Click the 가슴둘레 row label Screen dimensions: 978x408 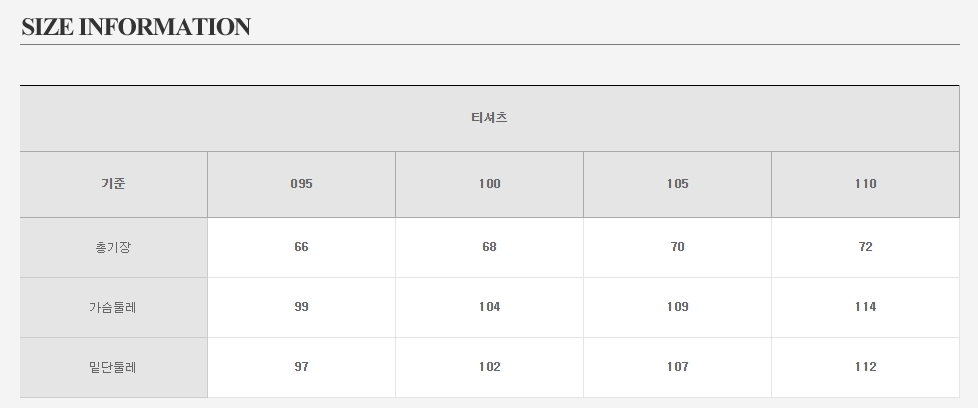[113, 307]
